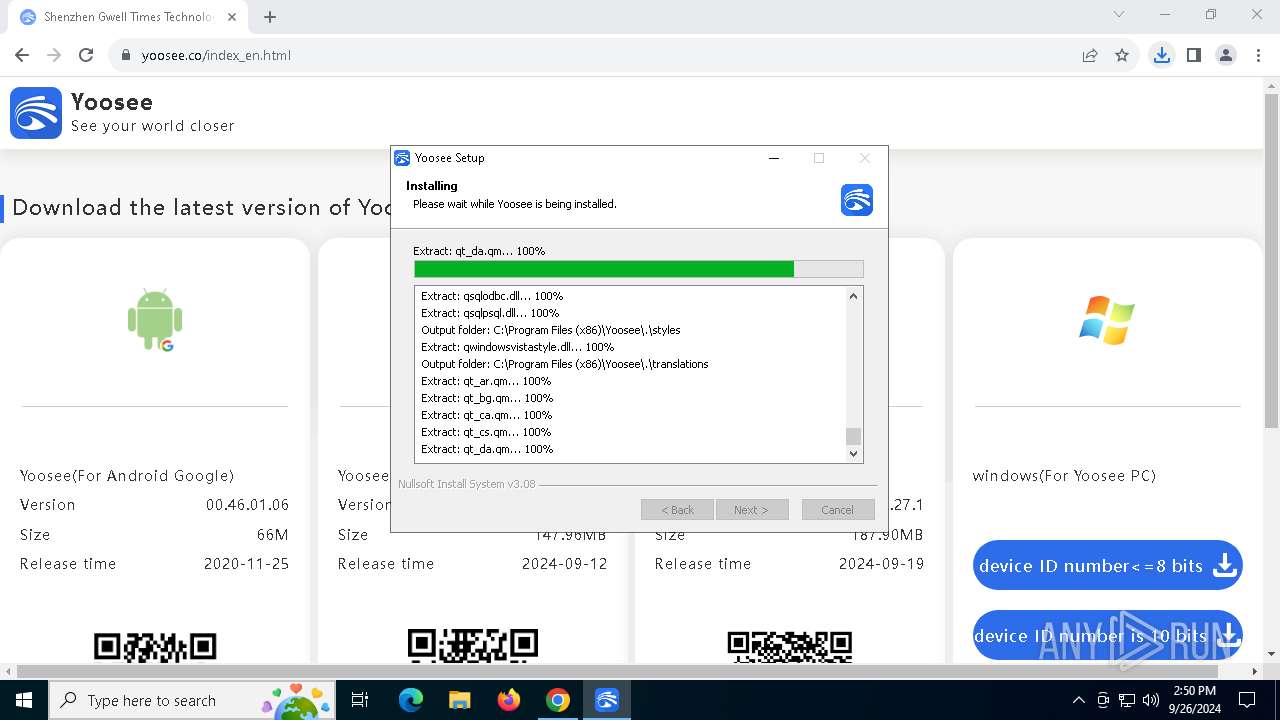Click Cancel in Yoosee Setup

point(837,510)
